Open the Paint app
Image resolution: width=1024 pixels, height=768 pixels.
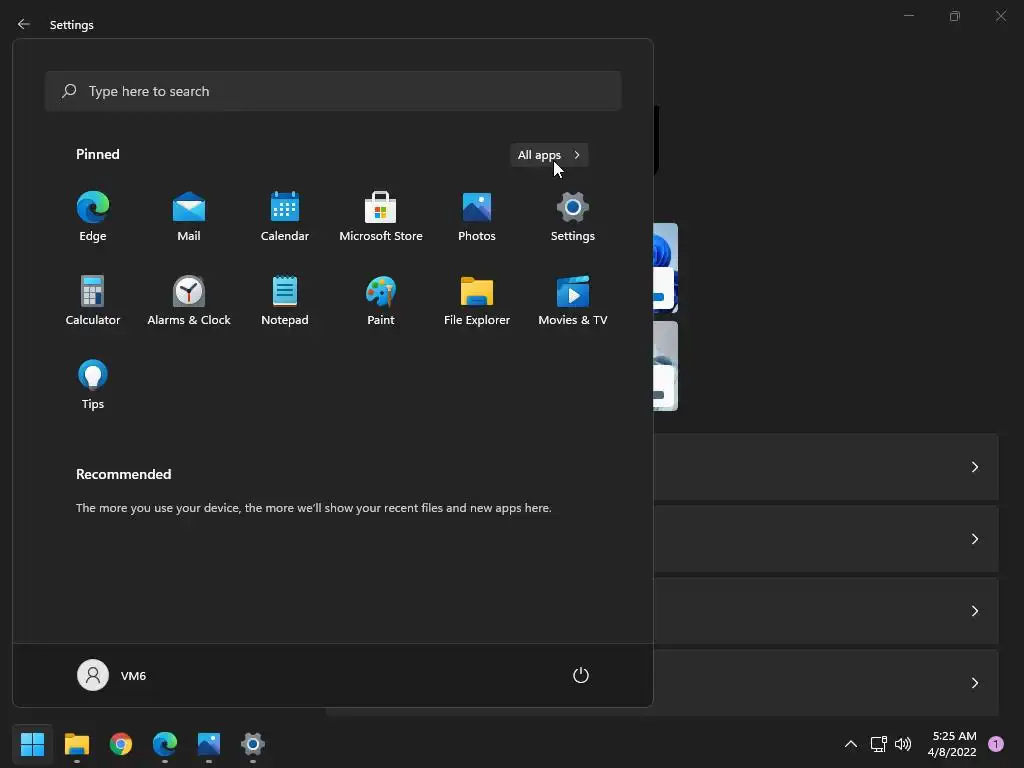381,300
